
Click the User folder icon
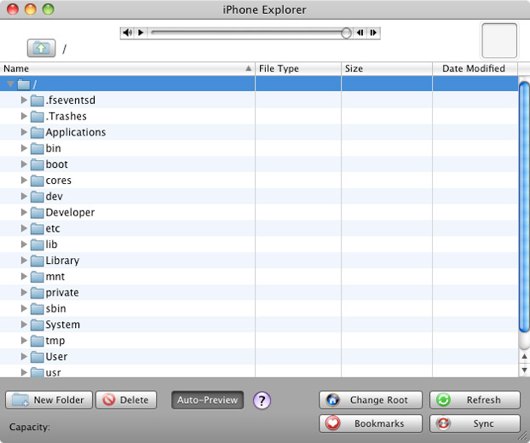(x=37, y=357)
